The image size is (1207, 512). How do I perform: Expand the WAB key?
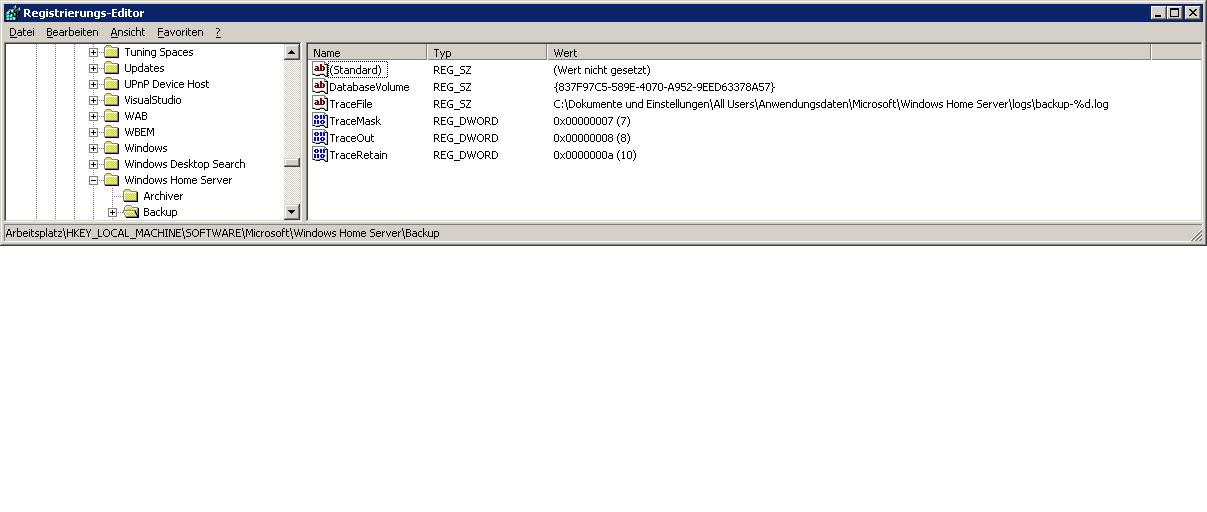[94, 116]
